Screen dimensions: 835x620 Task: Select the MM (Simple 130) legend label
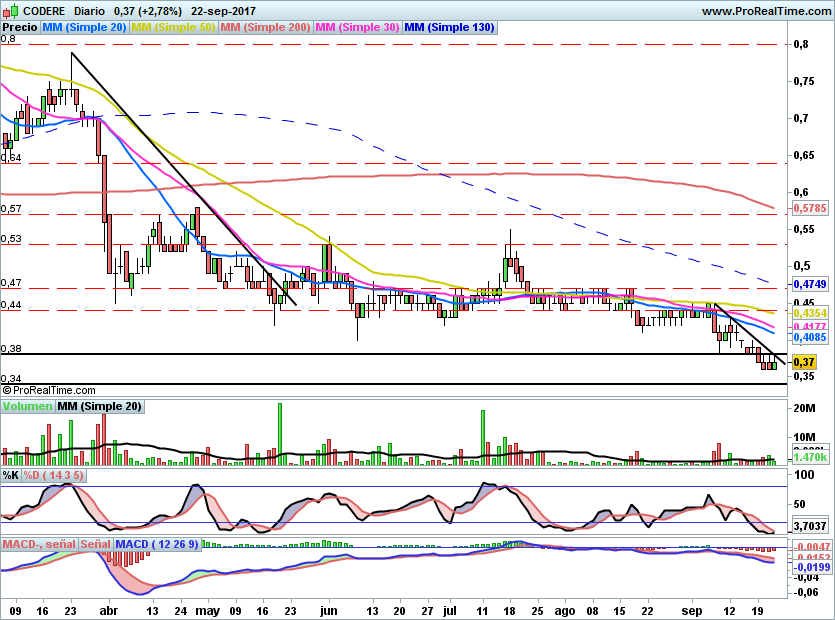coord(449,28)
